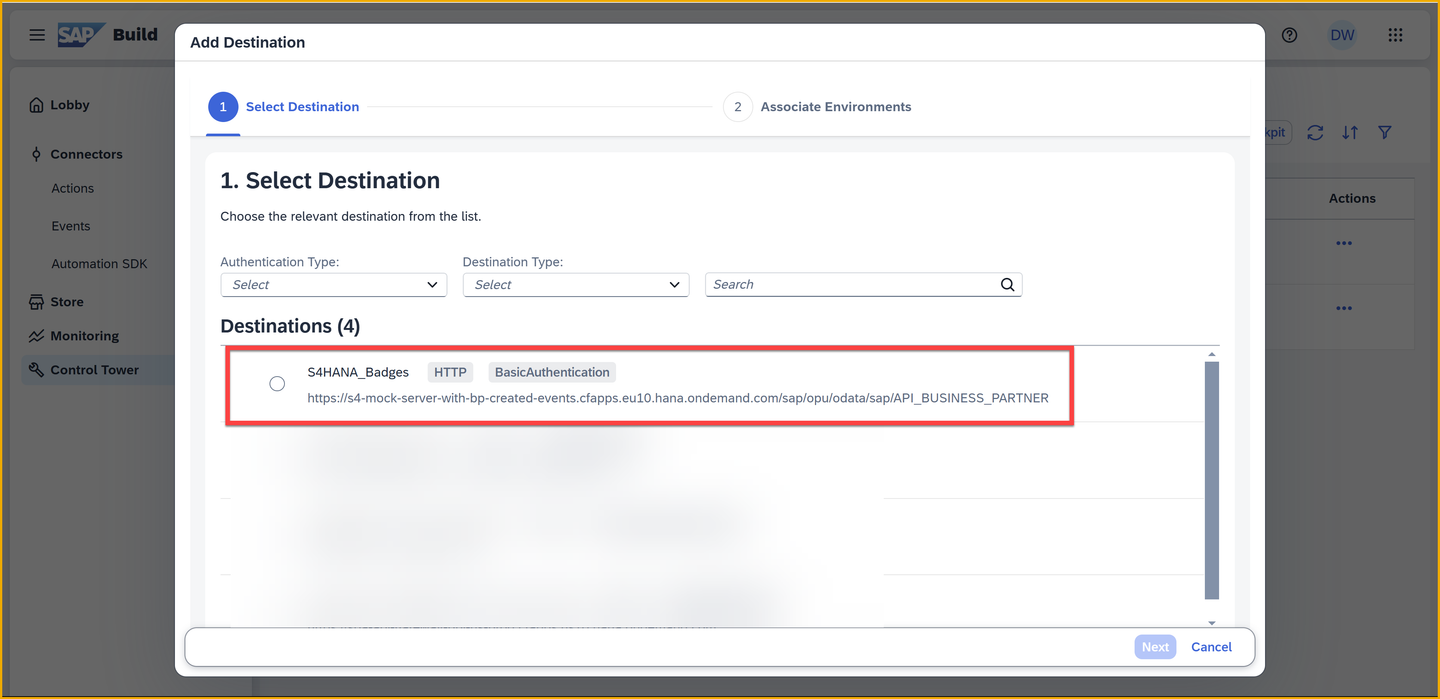Image resolution: width=1440 pixels, height=699 pixels.
Task: Open the help question mark icon
Action: point(1290,35)
